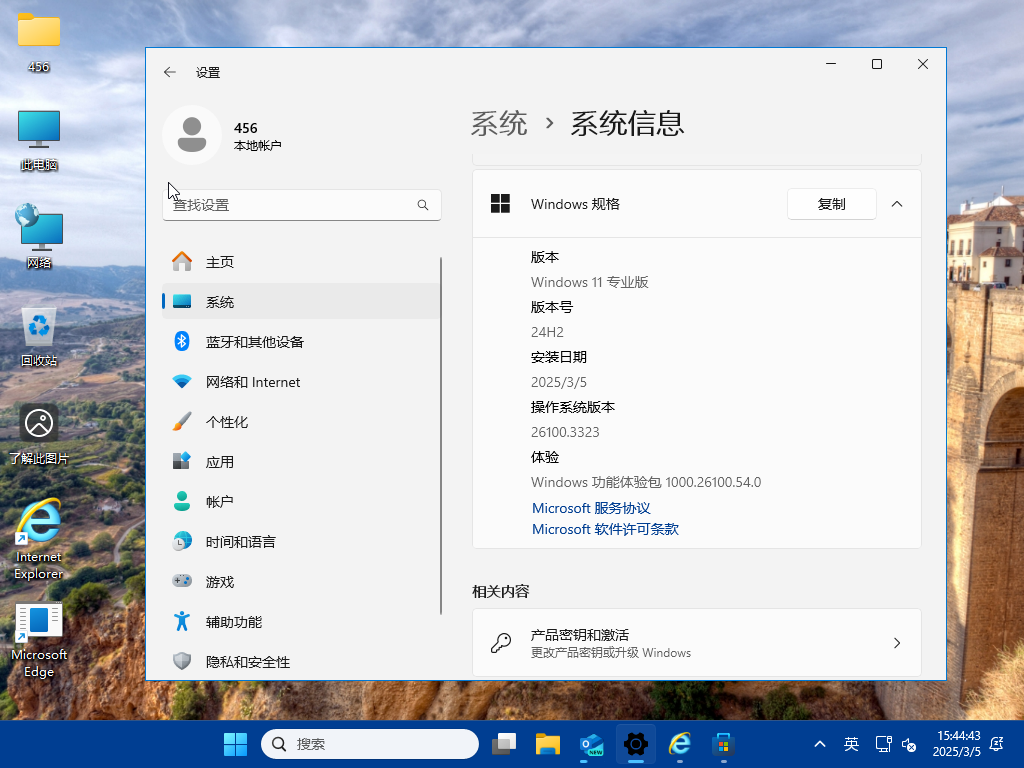The image size is (1024, 768).
Task: Open 网络和 Internet settings
Action: coord(302,382)
